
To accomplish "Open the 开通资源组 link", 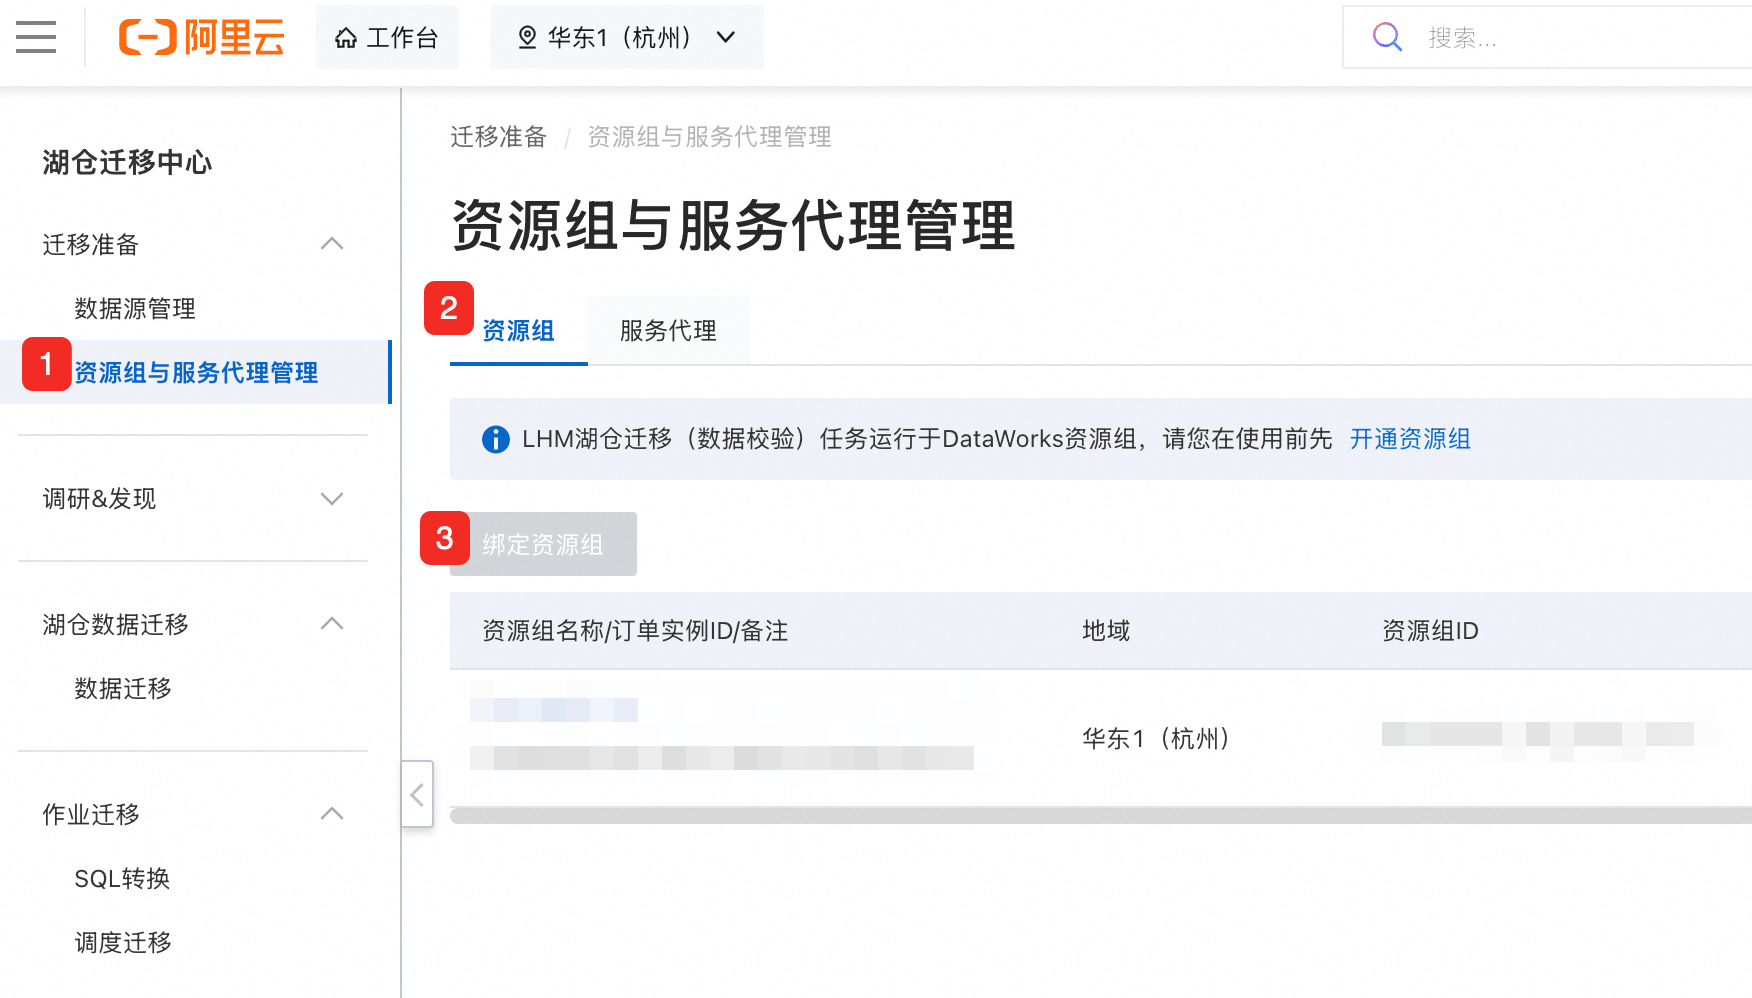I will 1410,439.
